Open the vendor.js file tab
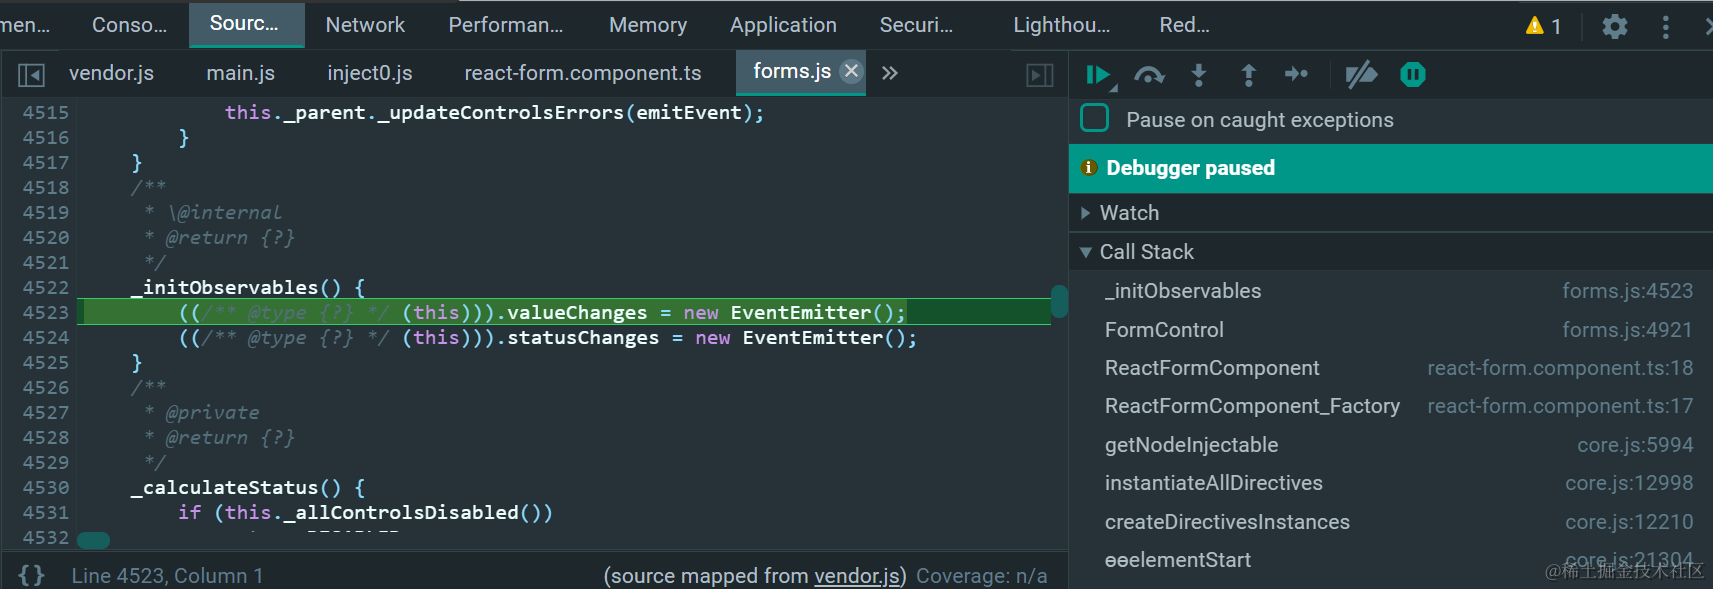The height and width of the screenshot is (589, 1713). (x=111, y=73)
